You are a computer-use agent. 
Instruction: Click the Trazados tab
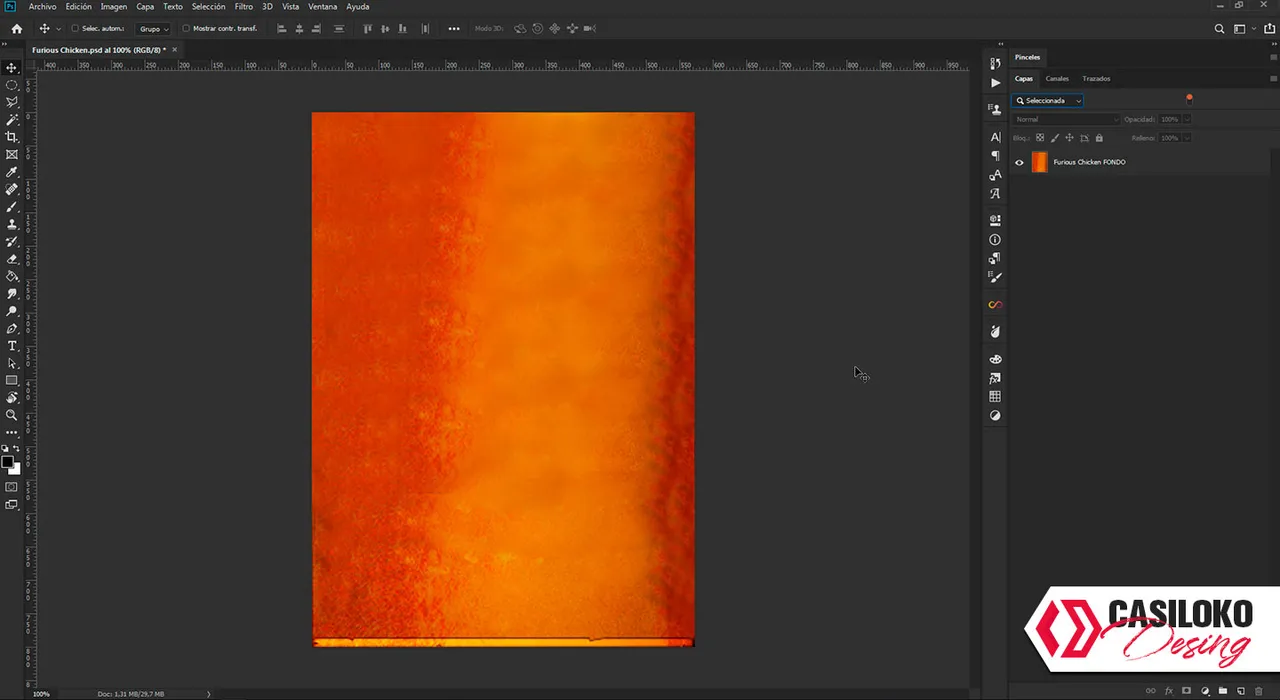(1096, 79)
